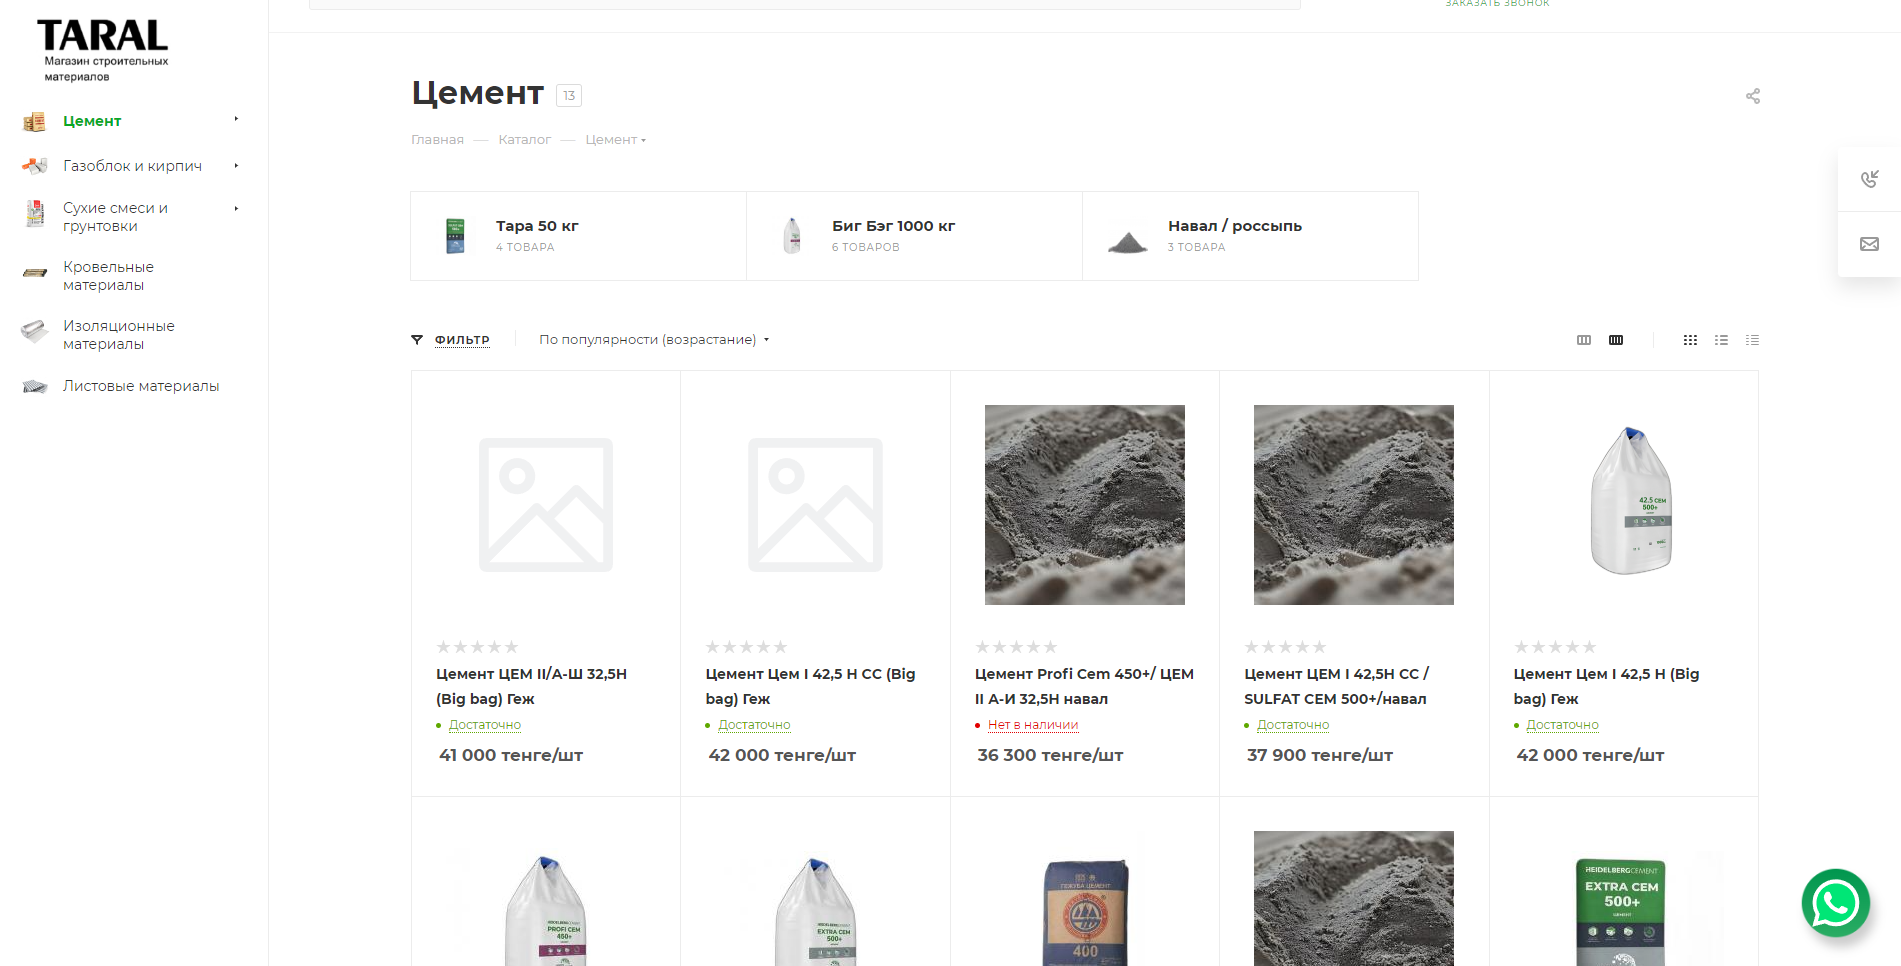This screenshot has height=966, width=1901.
Task: Click the share icon near the page title
Action: click(x=1753, y=96)
